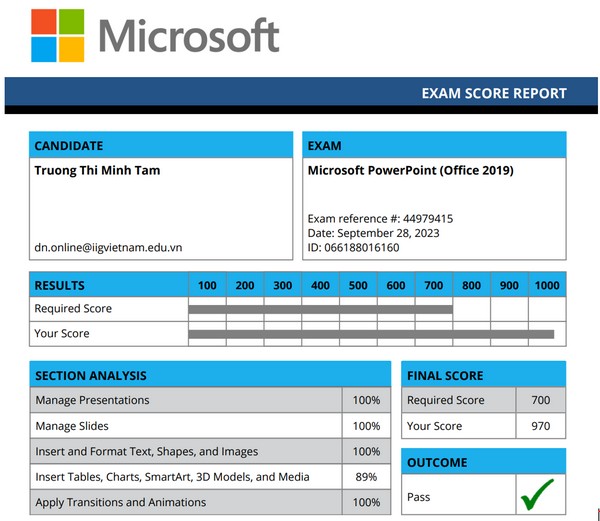Click the 200 column header in Results
The image size is (600, 521).
245,285
